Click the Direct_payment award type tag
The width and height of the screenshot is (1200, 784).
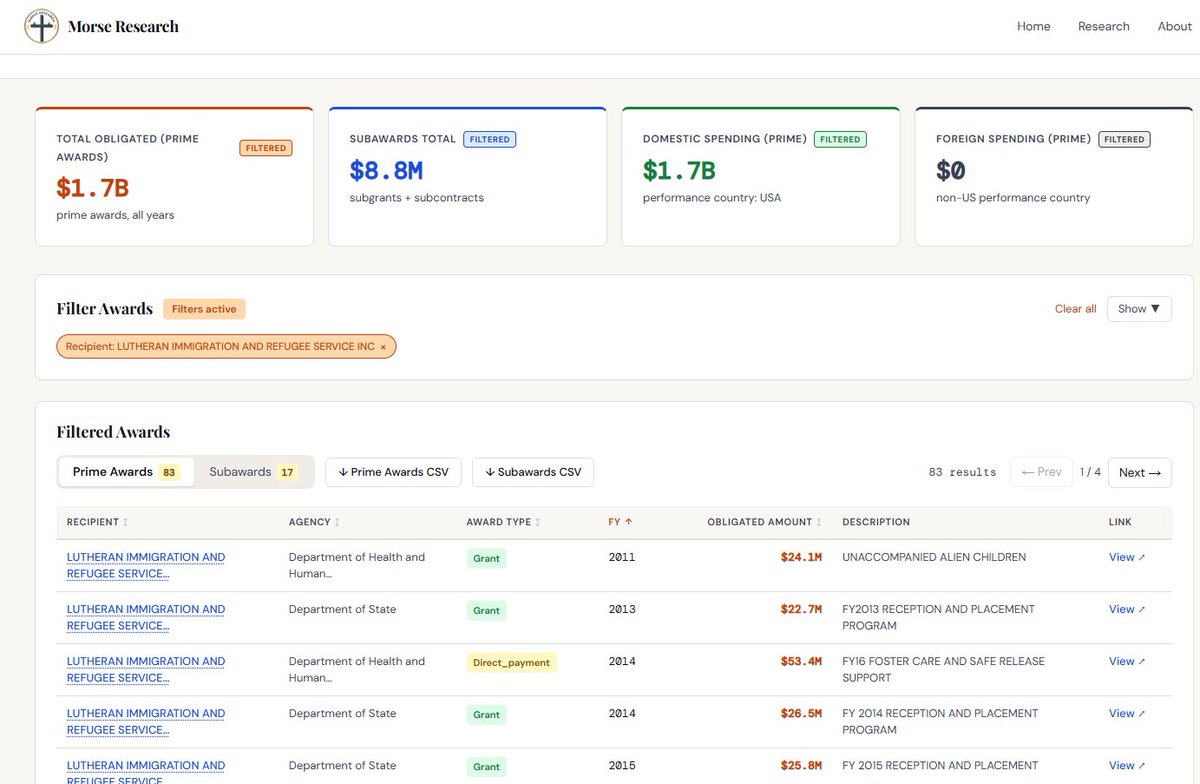[x=511, y=662]
